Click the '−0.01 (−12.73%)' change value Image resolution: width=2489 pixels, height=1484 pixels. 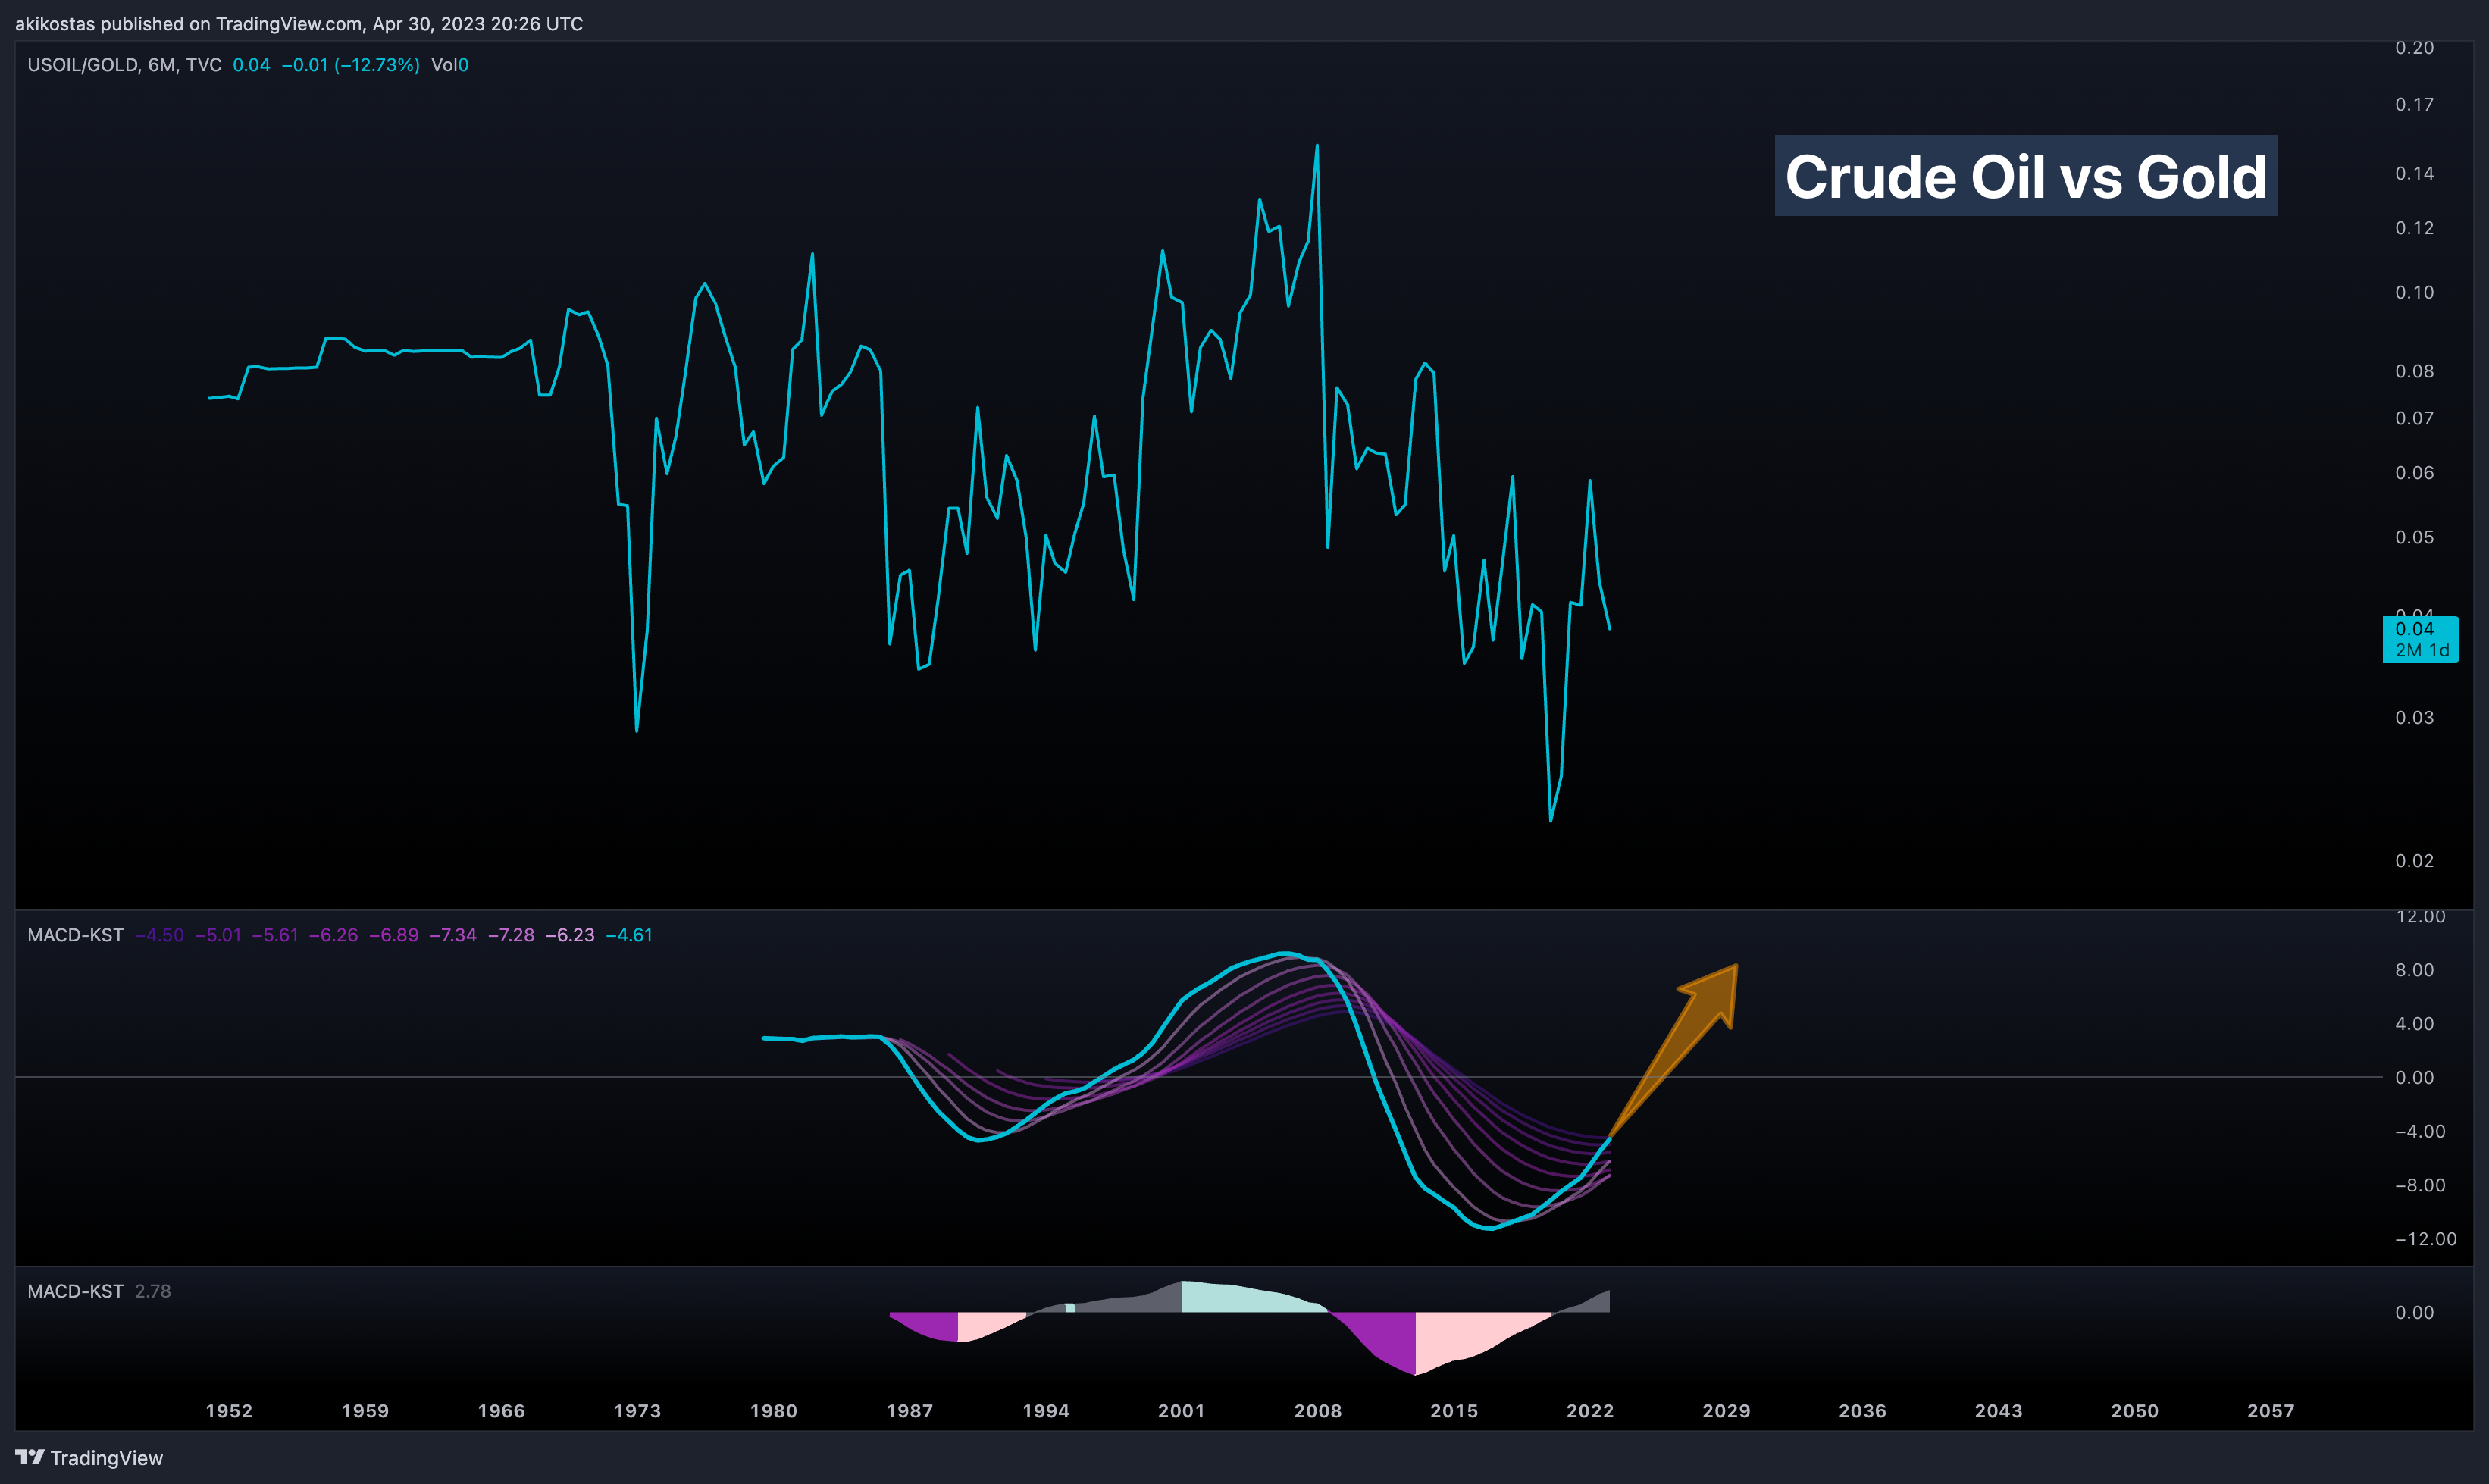point(350,65)
